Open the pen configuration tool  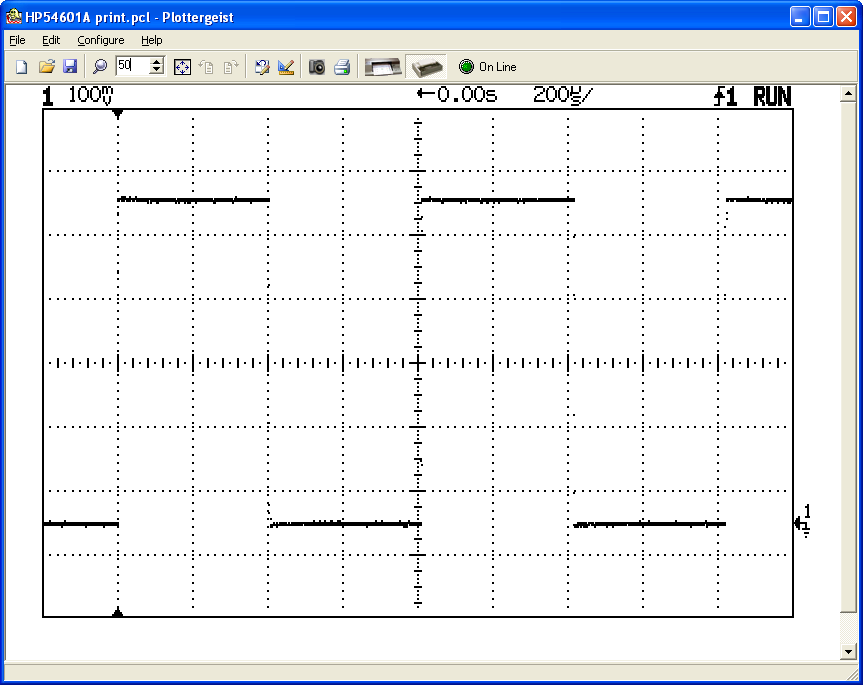[260, 66]
